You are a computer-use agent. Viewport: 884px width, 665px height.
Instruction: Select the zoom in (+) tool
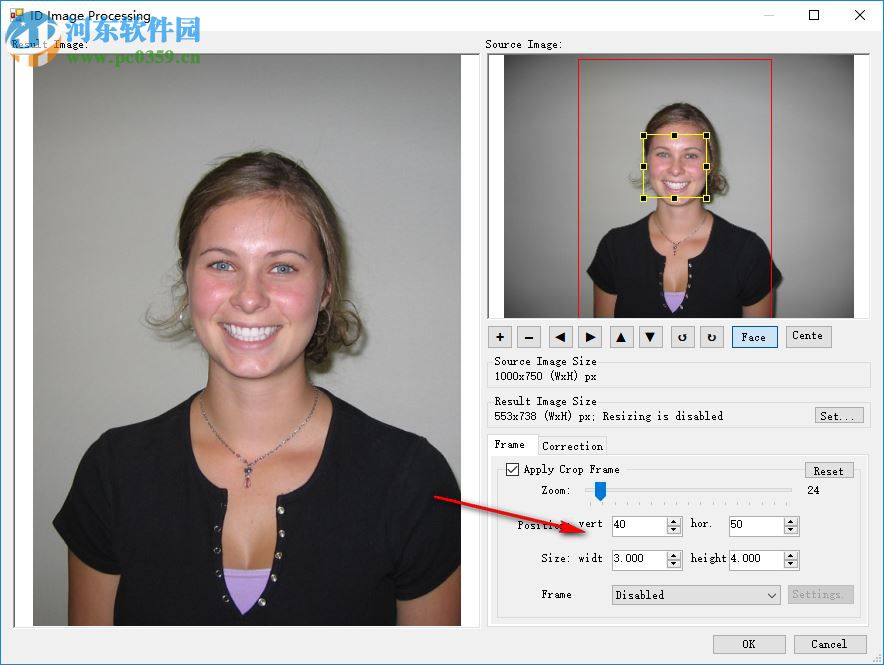[x=500, y=337]
